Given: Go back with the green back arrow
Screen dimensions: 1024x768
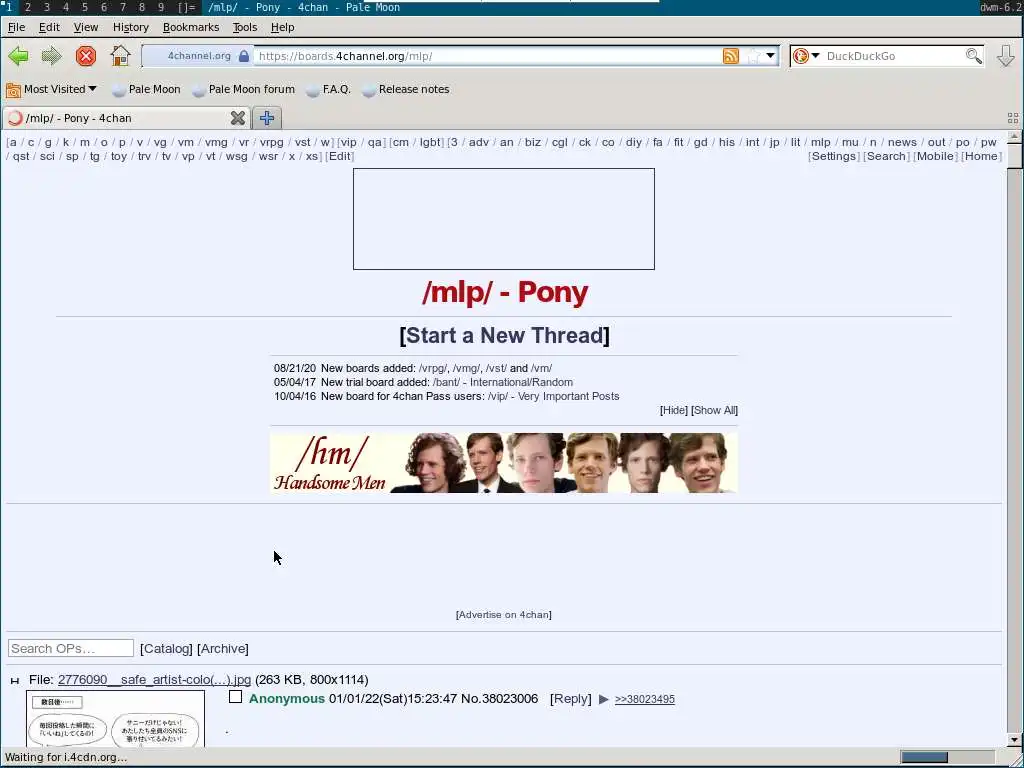Looking at the screenshot, I should pyautogui.click(x=18, y=56).
